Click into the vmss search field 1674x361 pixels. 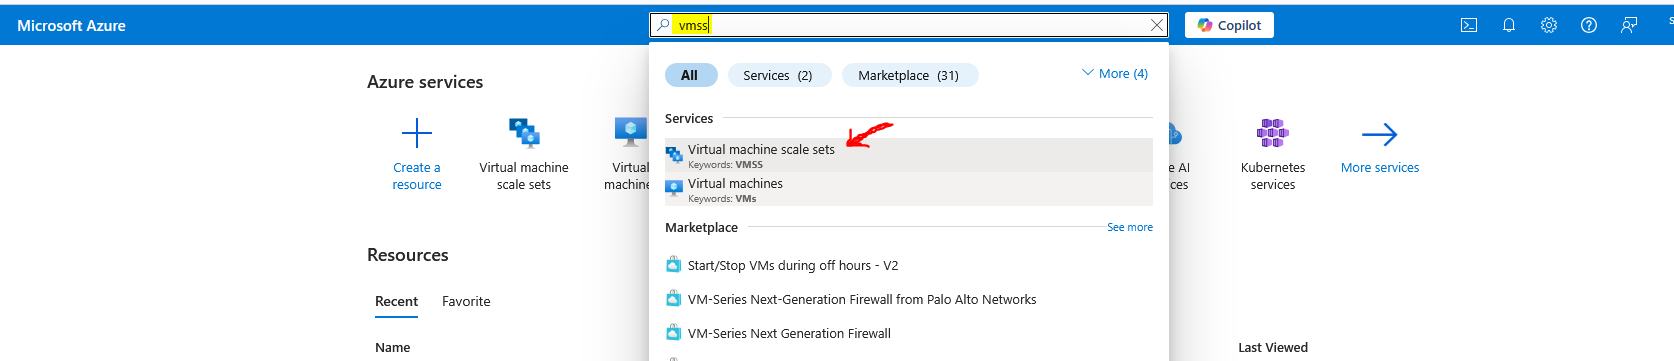[x=910, y=25]
